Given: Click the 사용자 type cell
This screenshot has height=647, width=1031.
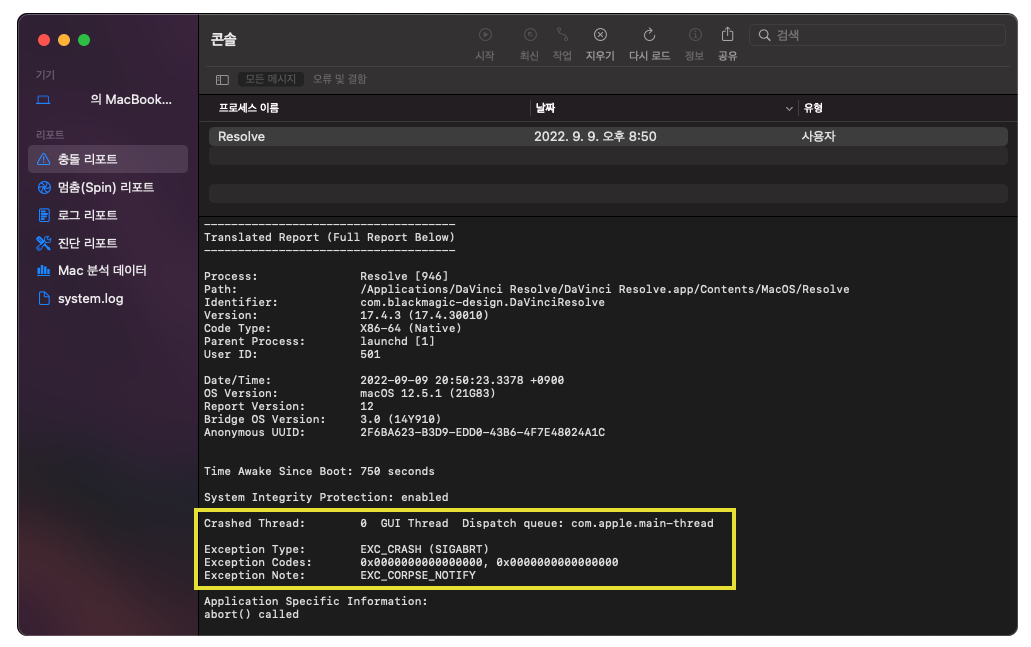Looking at the screenshot, I should click(818, 136).
